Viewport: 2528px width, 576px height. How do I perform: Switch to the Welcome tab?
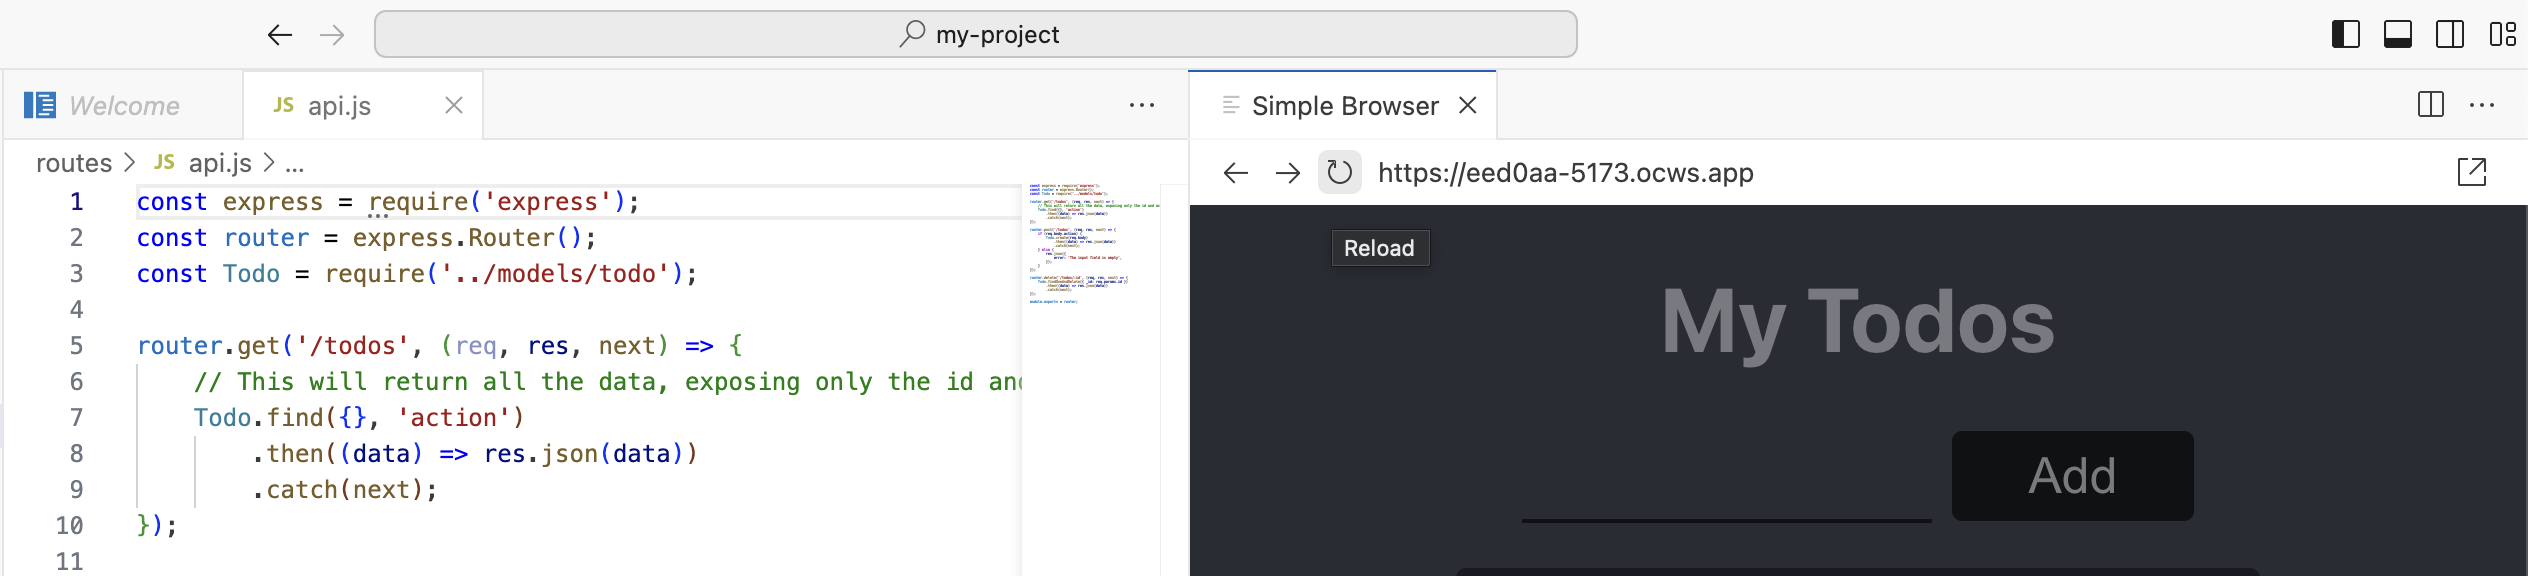point(124,105)
